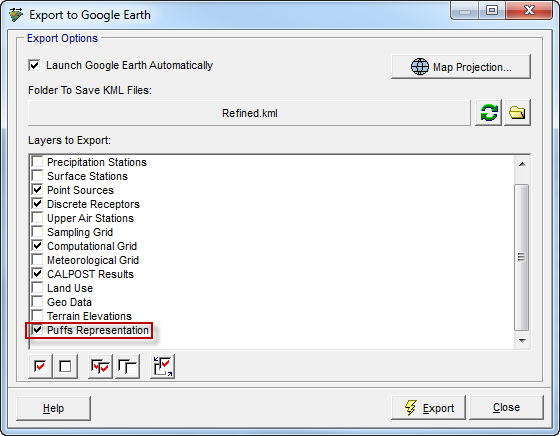This screenshot has height=436, width=560.
Task: Click the check selected items icon
Action: coord(100,366)
